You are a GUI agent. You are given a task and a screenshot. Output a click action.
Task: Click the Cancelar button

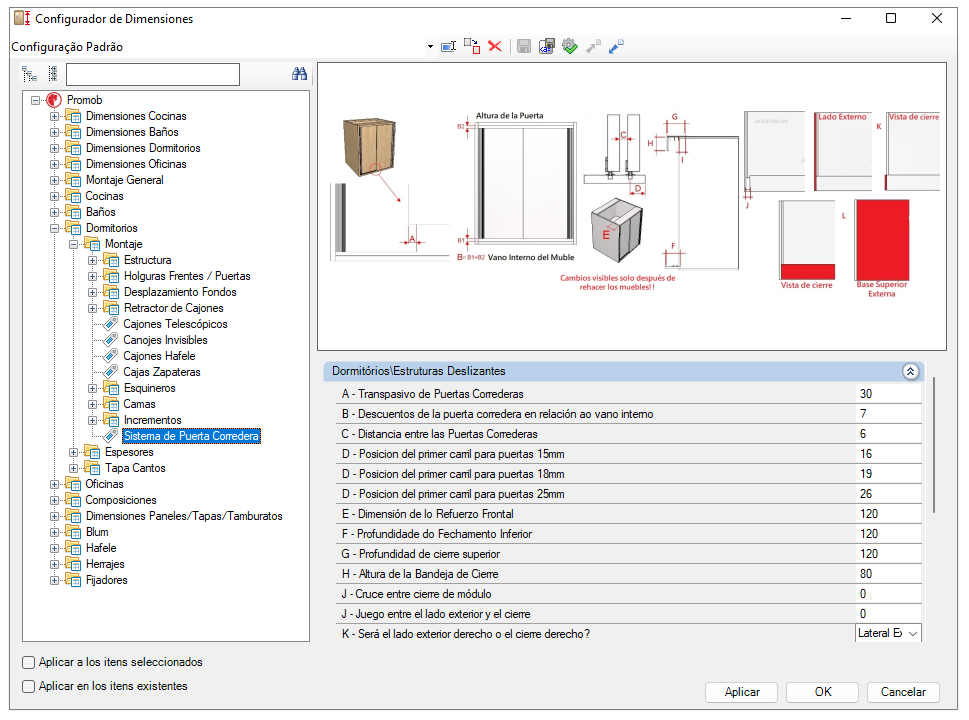tap(903, 692)
